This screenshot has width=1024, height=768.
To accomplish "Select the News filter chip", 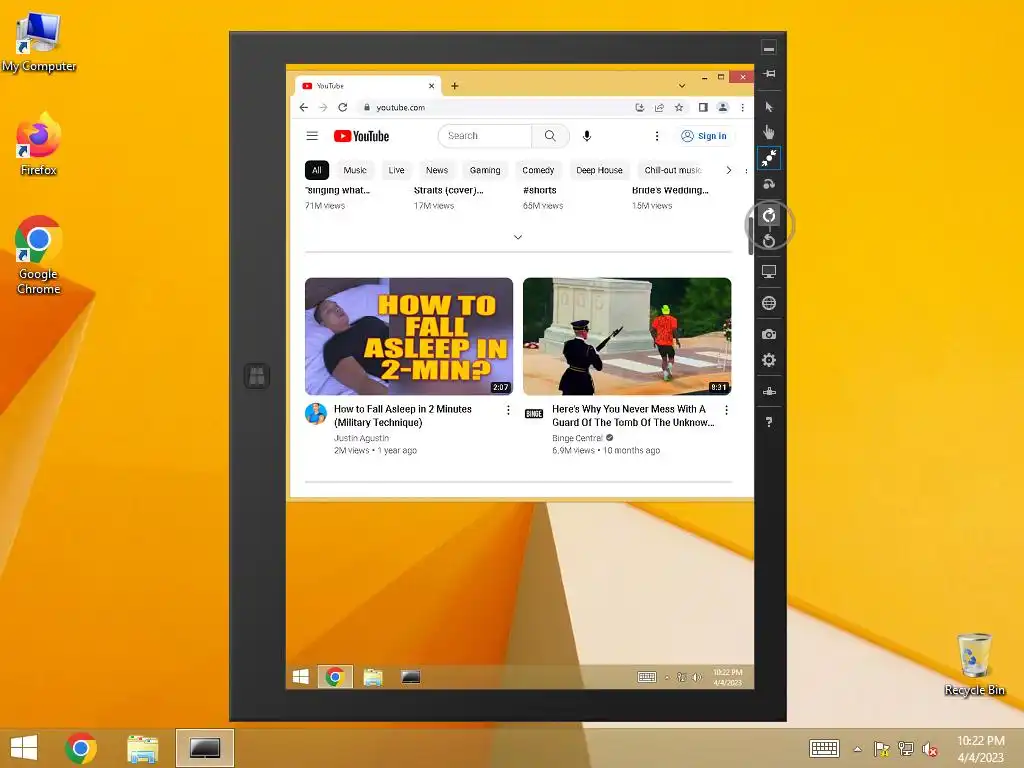I will coord(437,170).
